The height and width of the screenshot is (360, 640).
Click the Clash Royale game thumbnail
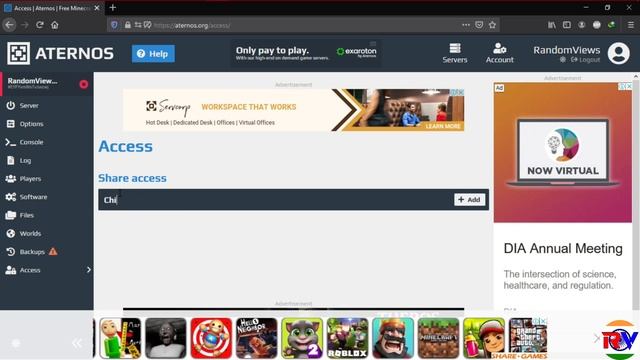[x=393, y=338]
